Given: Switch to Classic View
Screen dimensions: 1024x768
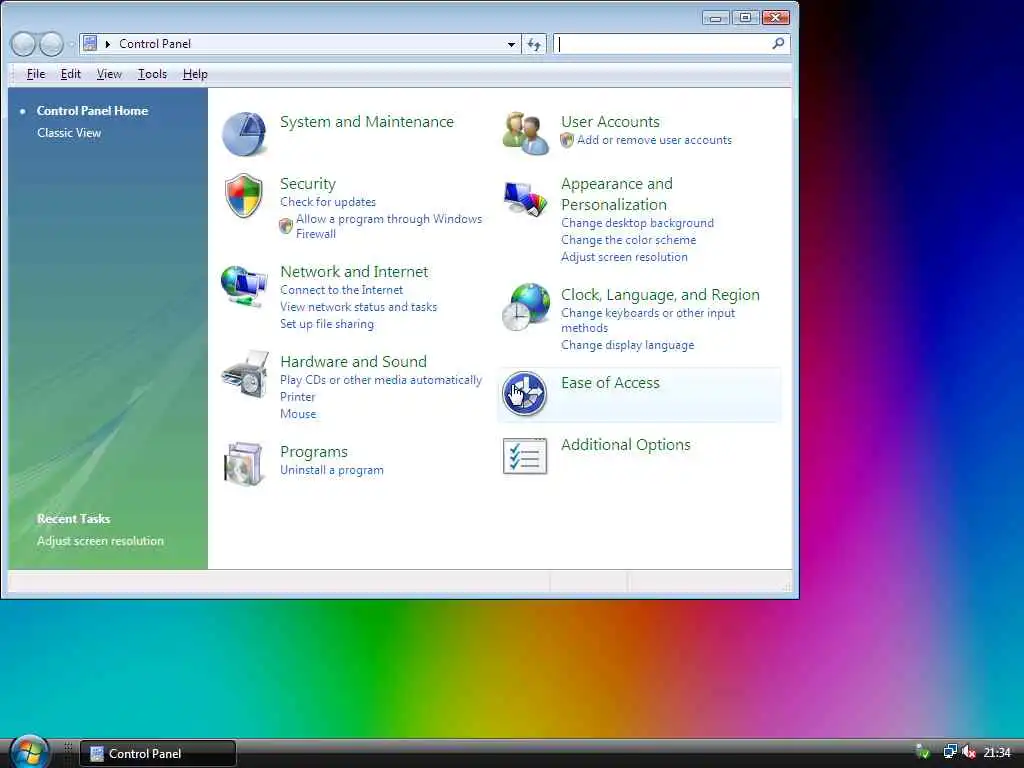Looking at the screenshot, I should click(69, 133).
